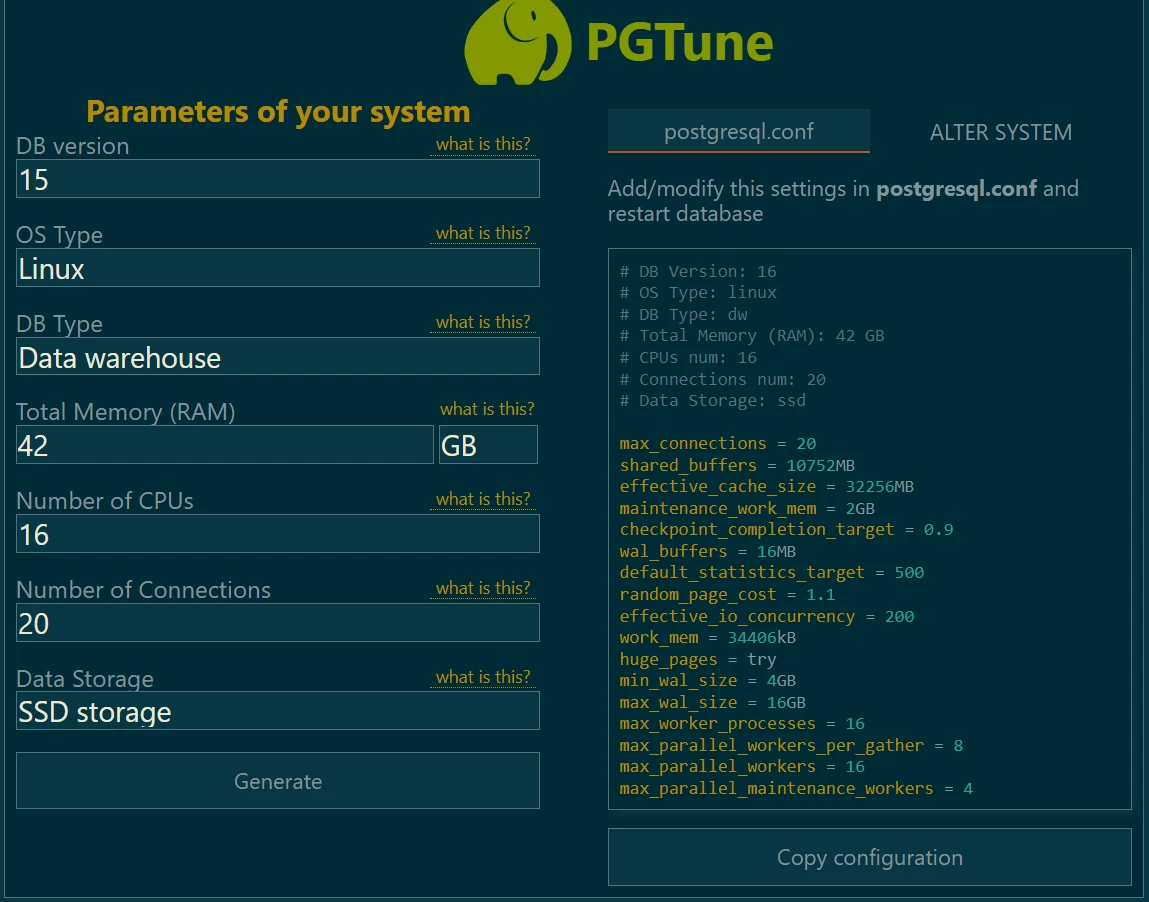Expand the Data Storage SSD storage dropdown
The image size is (1149, 902).
click(x=278, y=711)
